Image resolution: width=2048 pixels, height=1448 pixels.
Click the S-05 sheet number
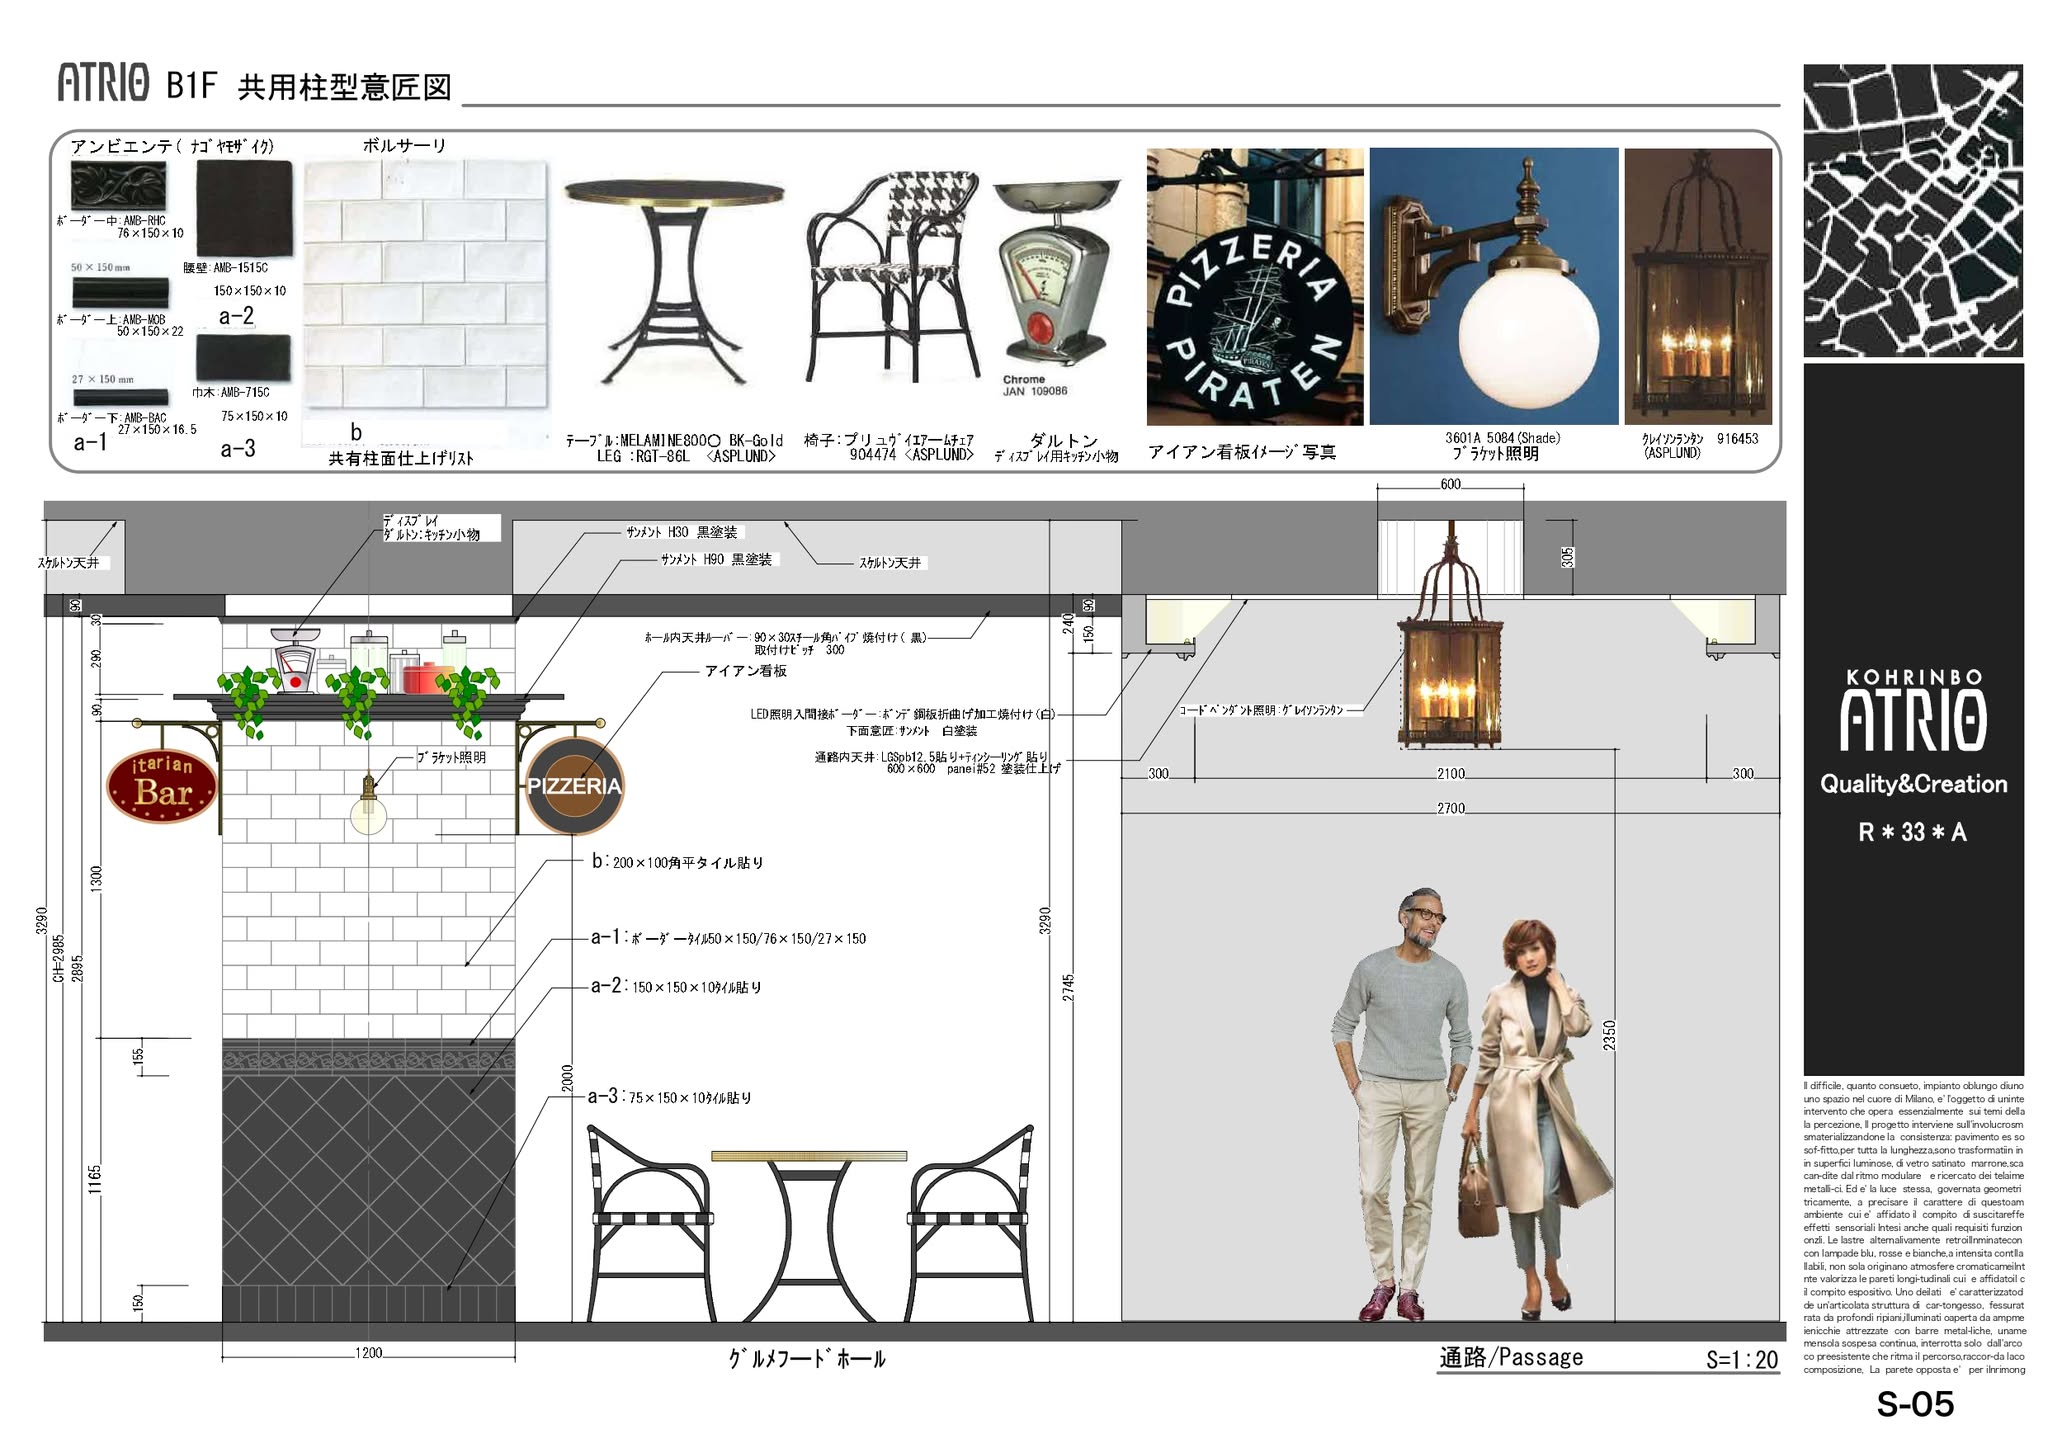(x=1914, y=1405)
